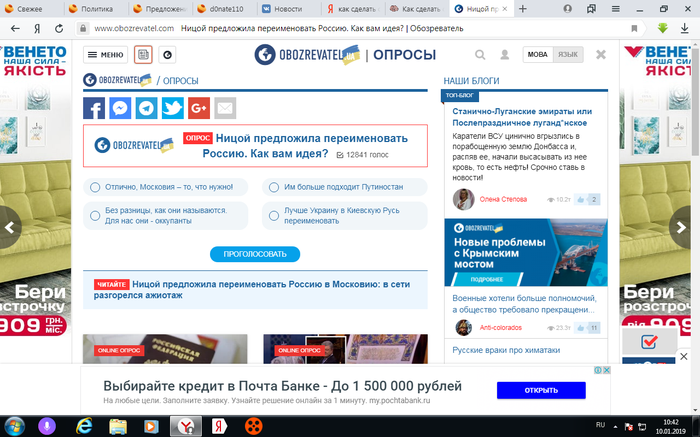Select option 'Им больше подходит Путиностан'
This screenshot has height=437, width=700.
(345, 187)
